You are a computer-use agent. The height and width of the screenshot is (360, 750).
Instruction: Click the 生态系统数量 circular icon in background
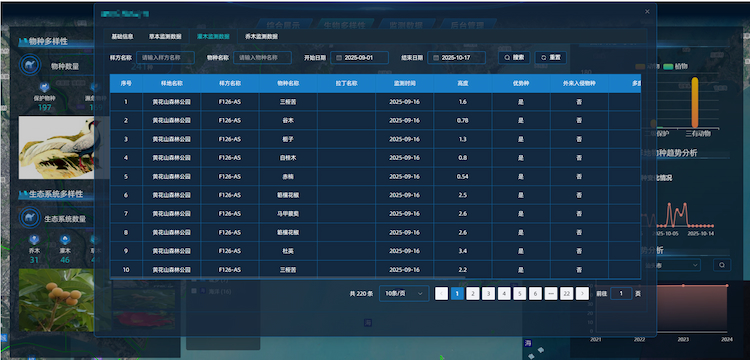click(30, 218)
